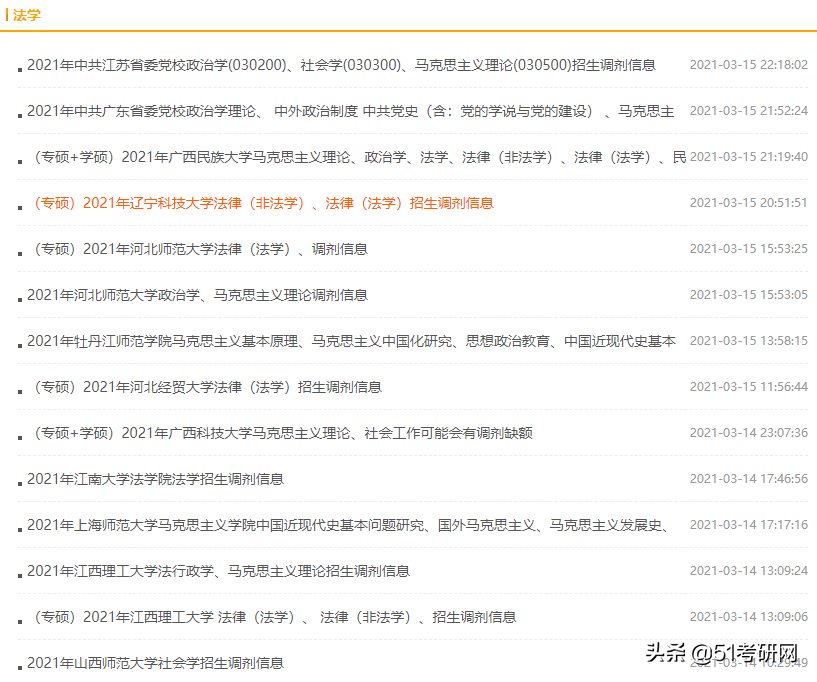Click the bullet icon before the 江南大学 item
Viewport: 817px width, 682px height.
click(18, 483)
